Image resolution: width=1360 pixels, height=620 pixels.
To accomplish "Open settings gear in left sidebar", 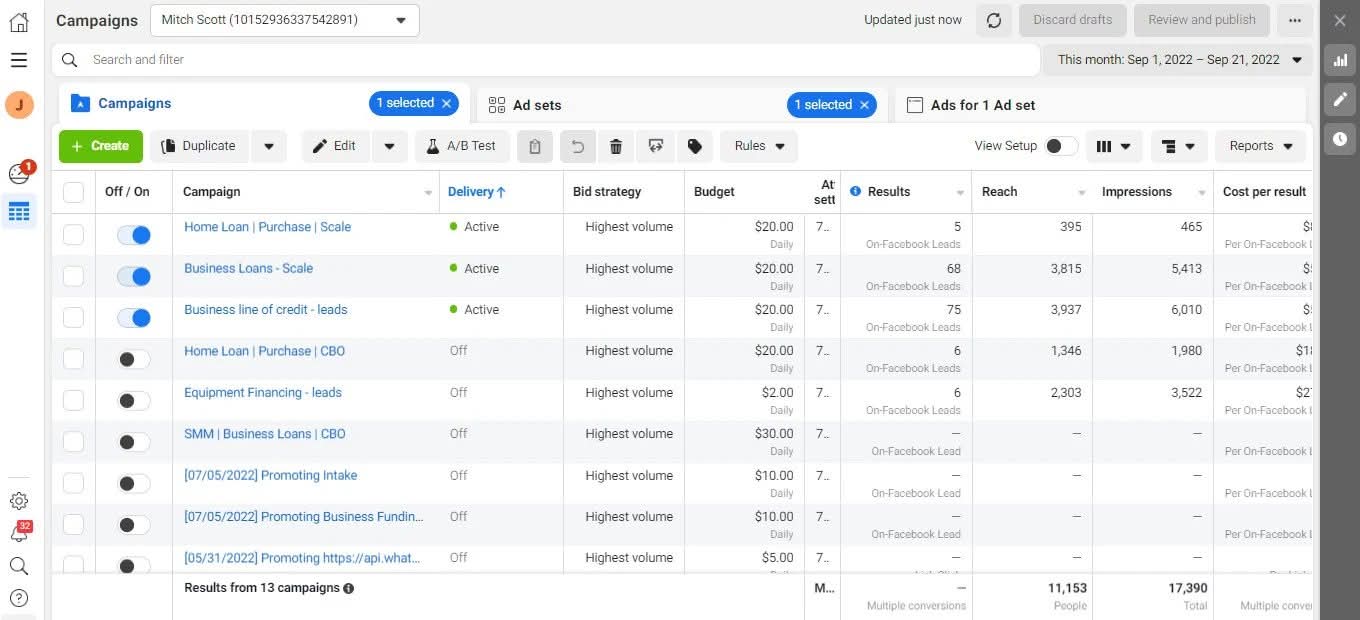I will click(19, 501).
